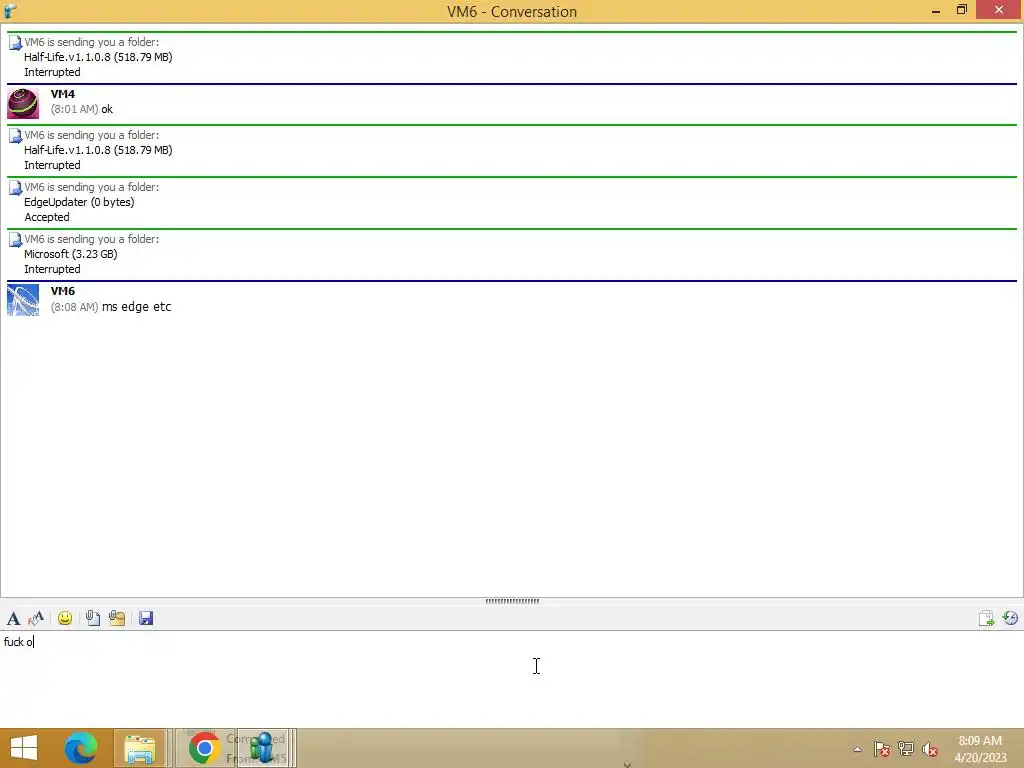The height and width of the screenshot is (768, 1024).
Task: Click the VM4 sender name
Action: coord(63,94)
